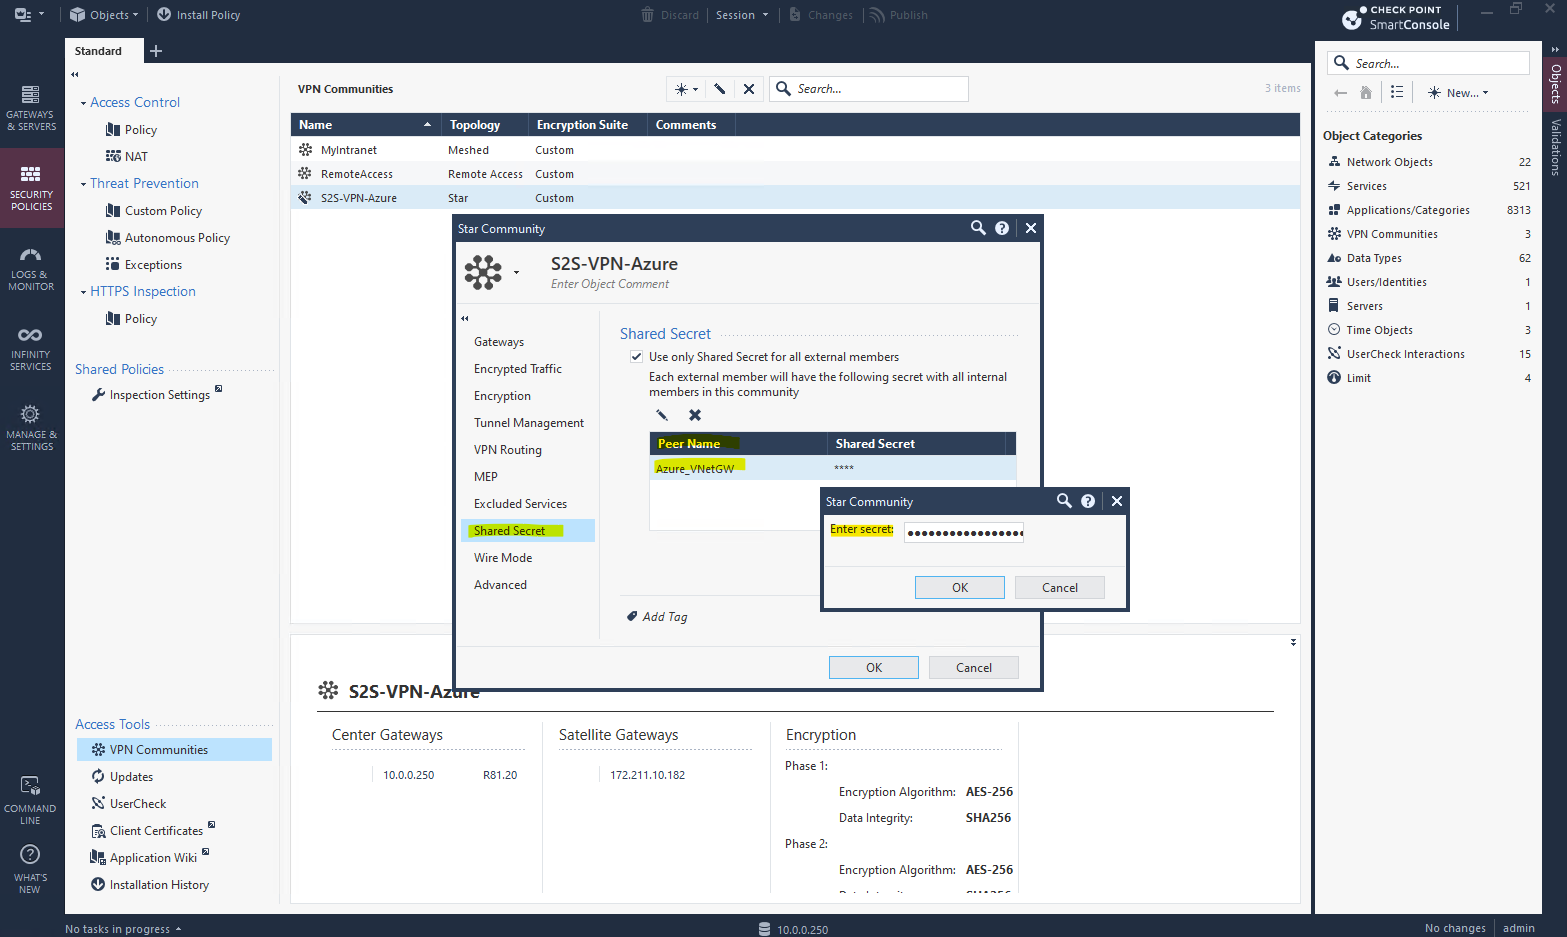1567x937 pixels.
Task: Open the application main menu dropdown
Action: (x=29, y=15)
